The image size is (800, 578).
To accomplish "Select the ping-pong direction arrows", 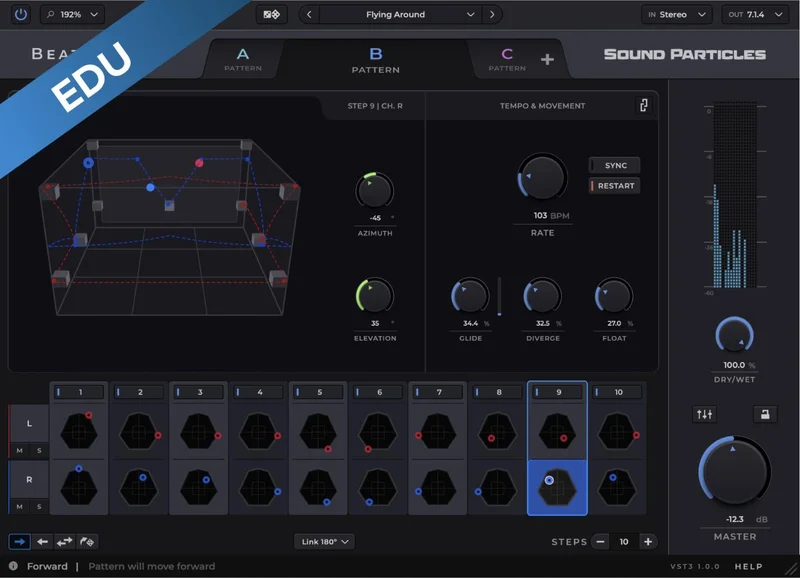I will [64, 542].
